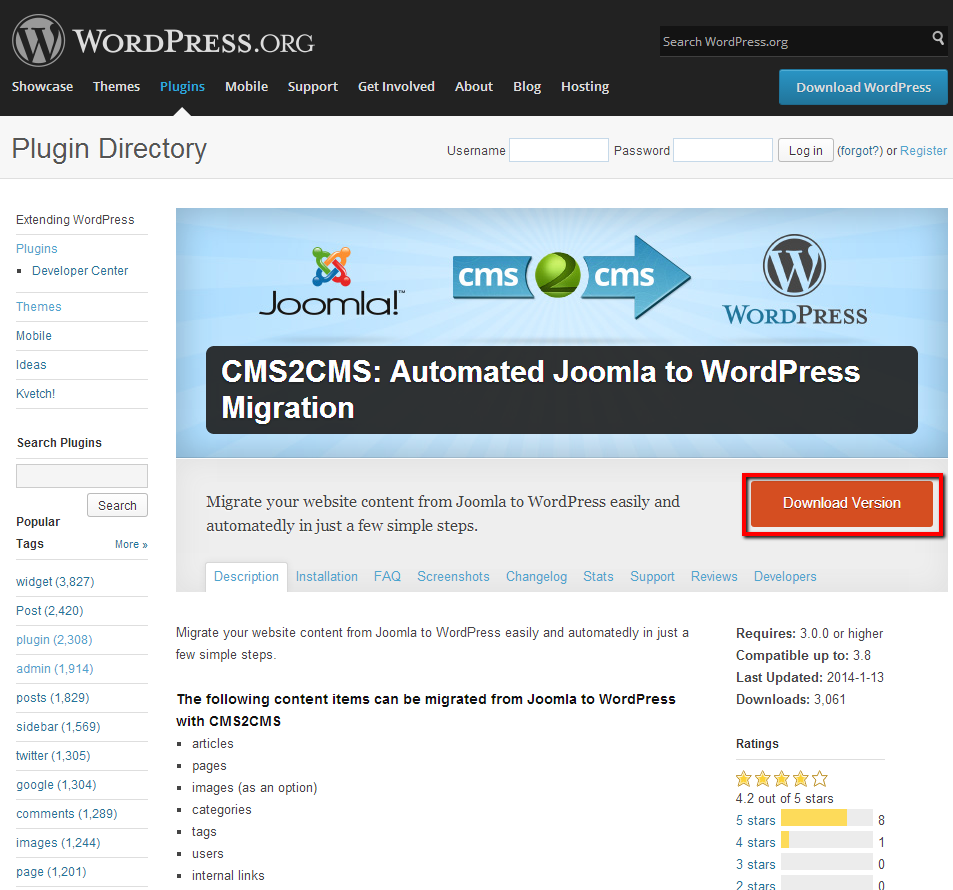This screenshot has height=890, width=953.
Task: Open the plugin Support tab
Action: 652,576
